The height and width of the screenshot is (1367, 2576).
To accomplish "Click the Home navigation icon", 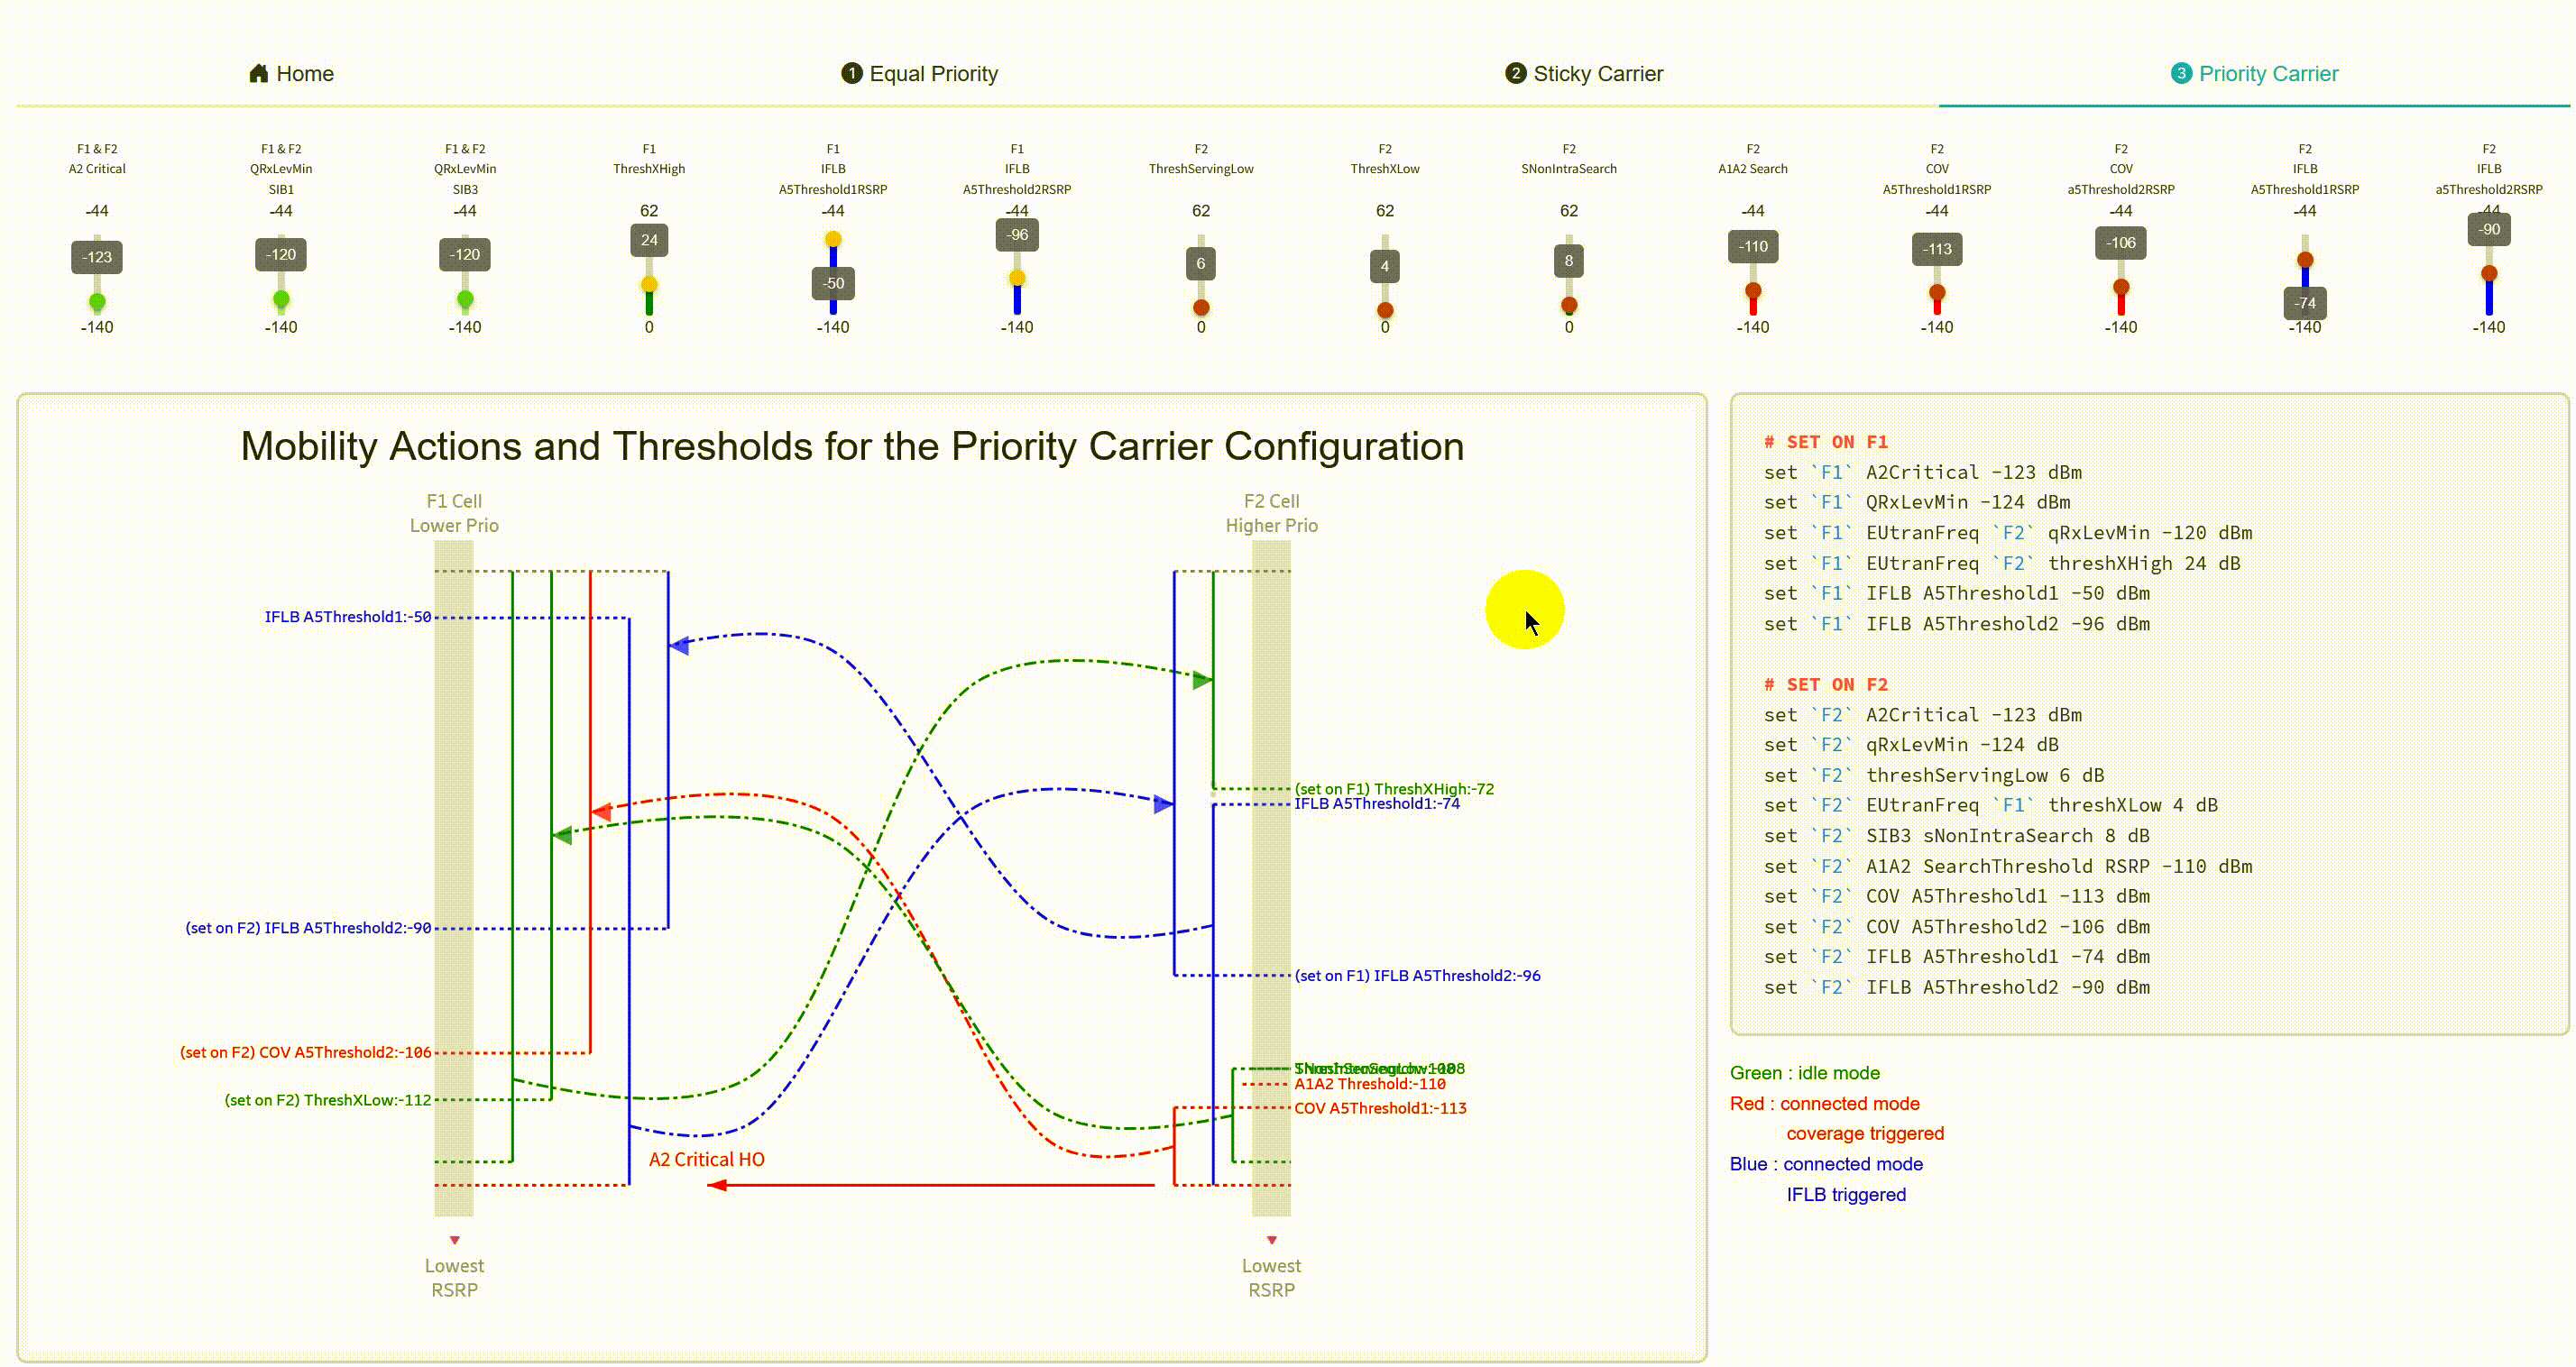I will click(x=255, y=73).
